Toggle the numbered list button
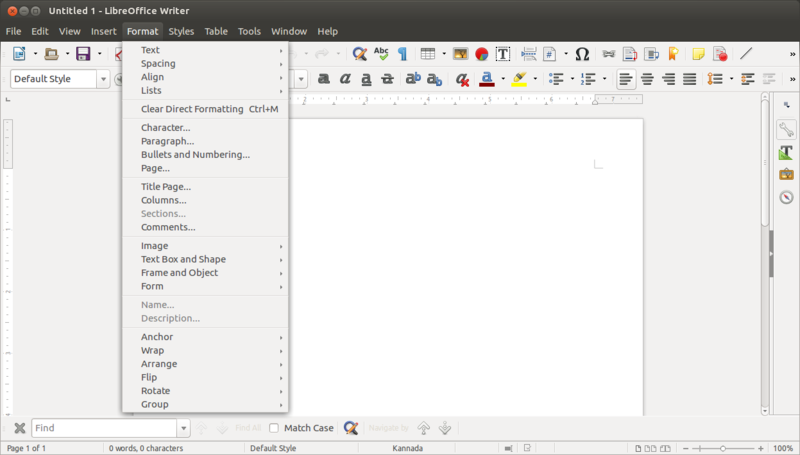Viewport: 800px width, 455px height. [588, 79]
